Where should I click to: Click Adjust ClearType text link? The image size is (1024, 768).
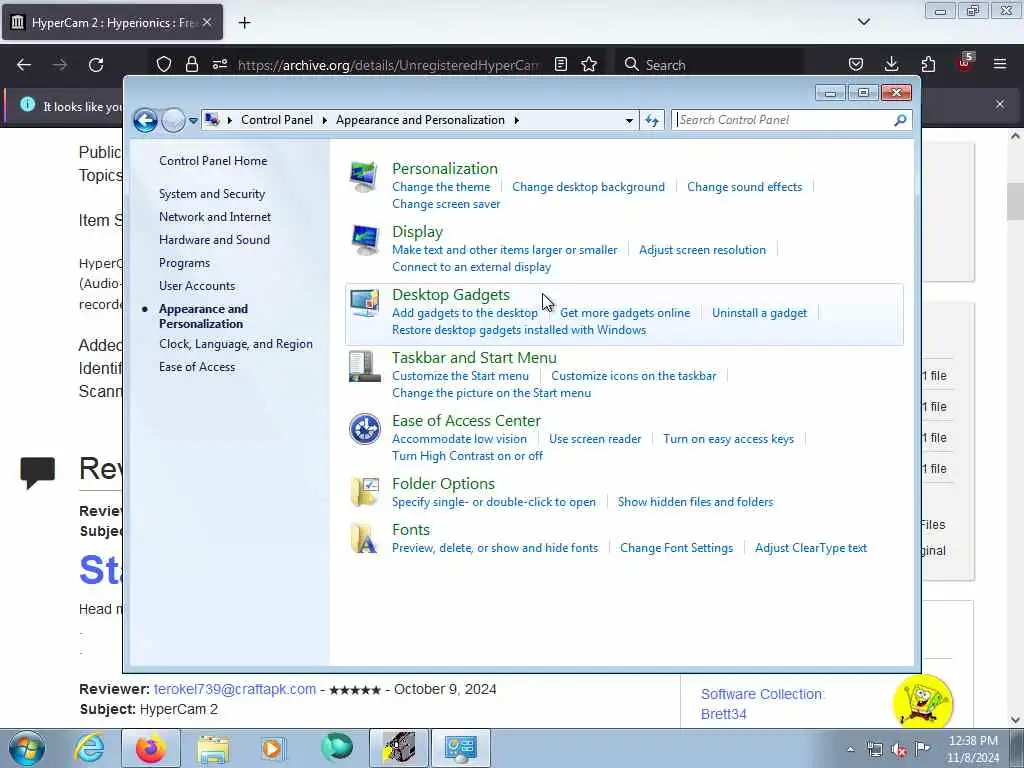click(x=811, y=548)
